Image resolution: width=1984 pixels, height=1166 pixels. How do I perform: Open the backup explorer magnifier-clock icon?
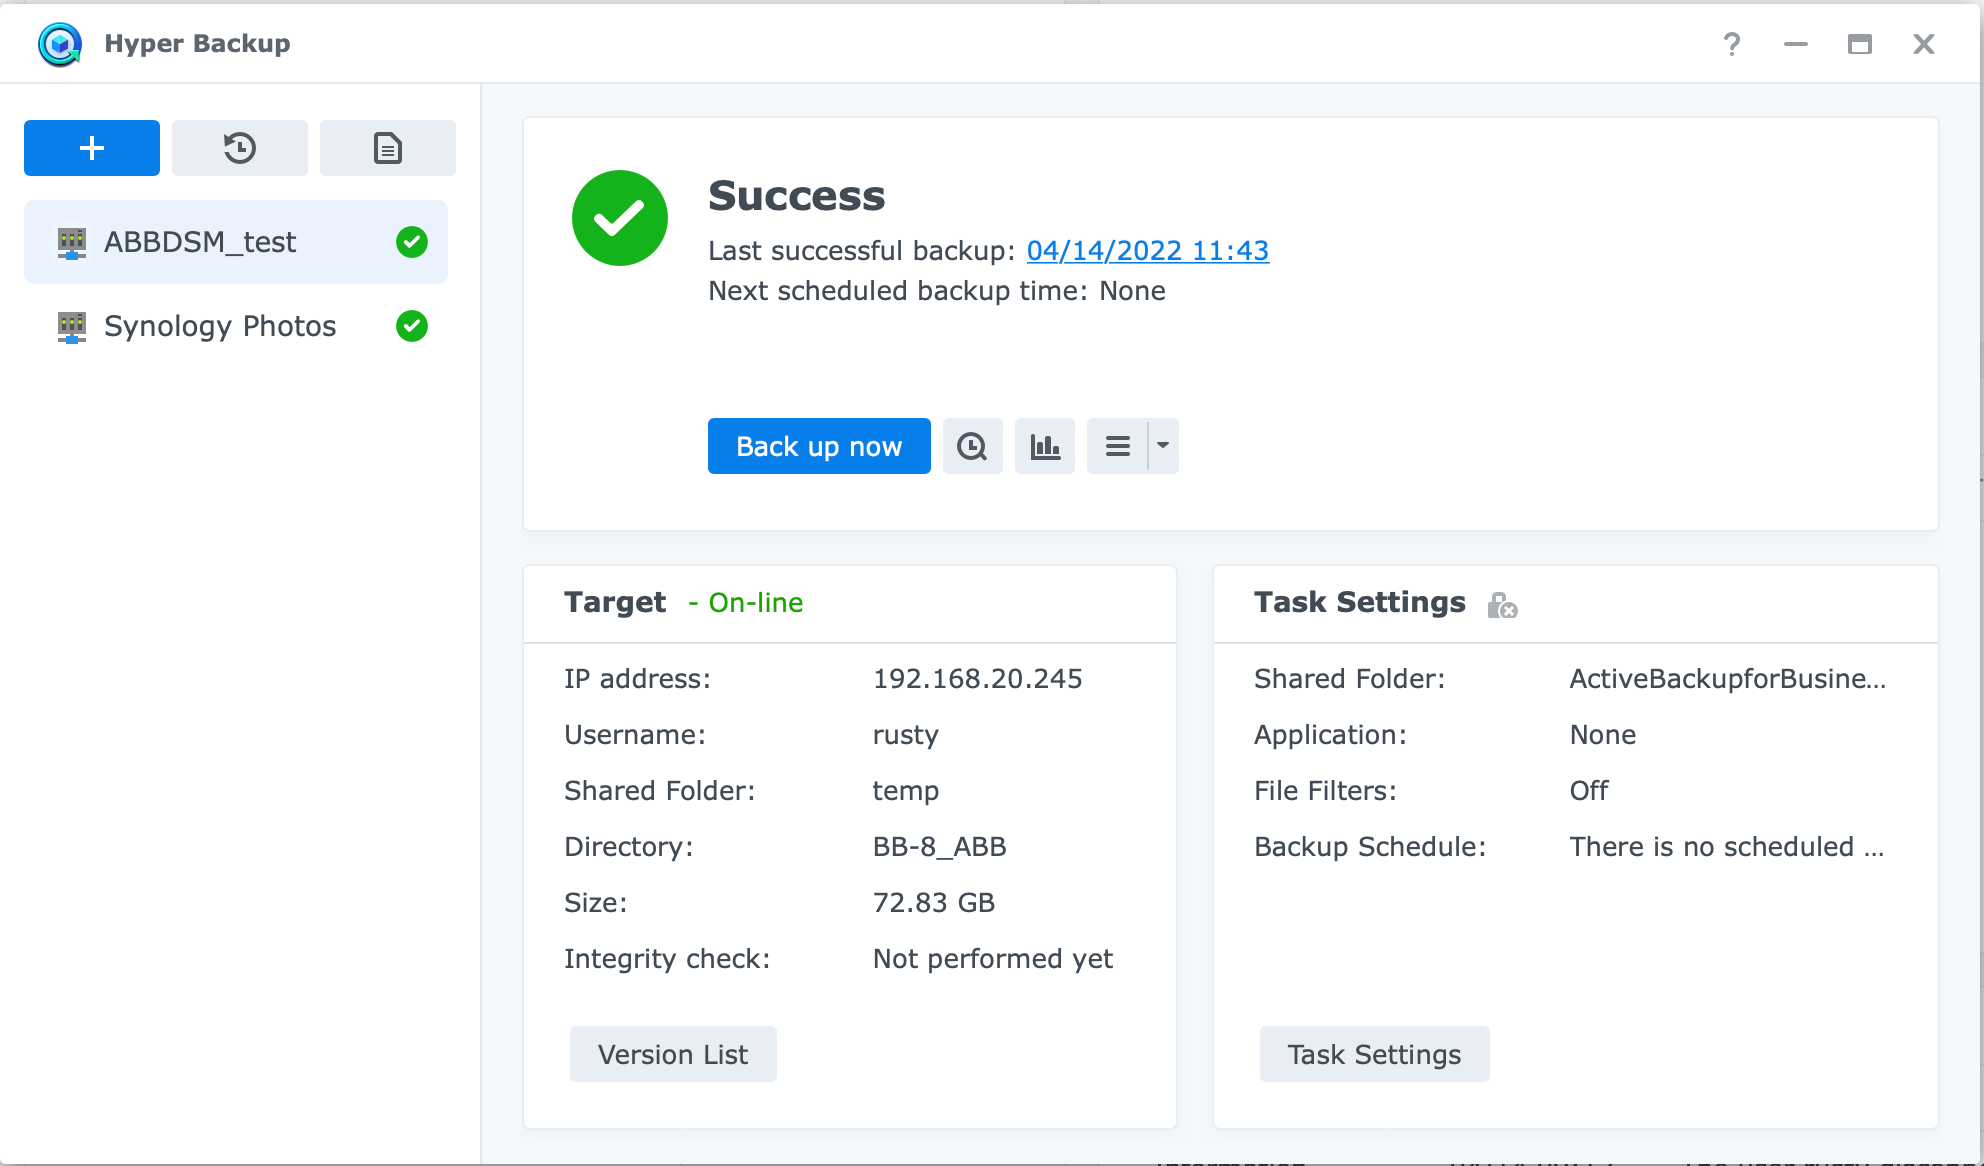(973, 446)
